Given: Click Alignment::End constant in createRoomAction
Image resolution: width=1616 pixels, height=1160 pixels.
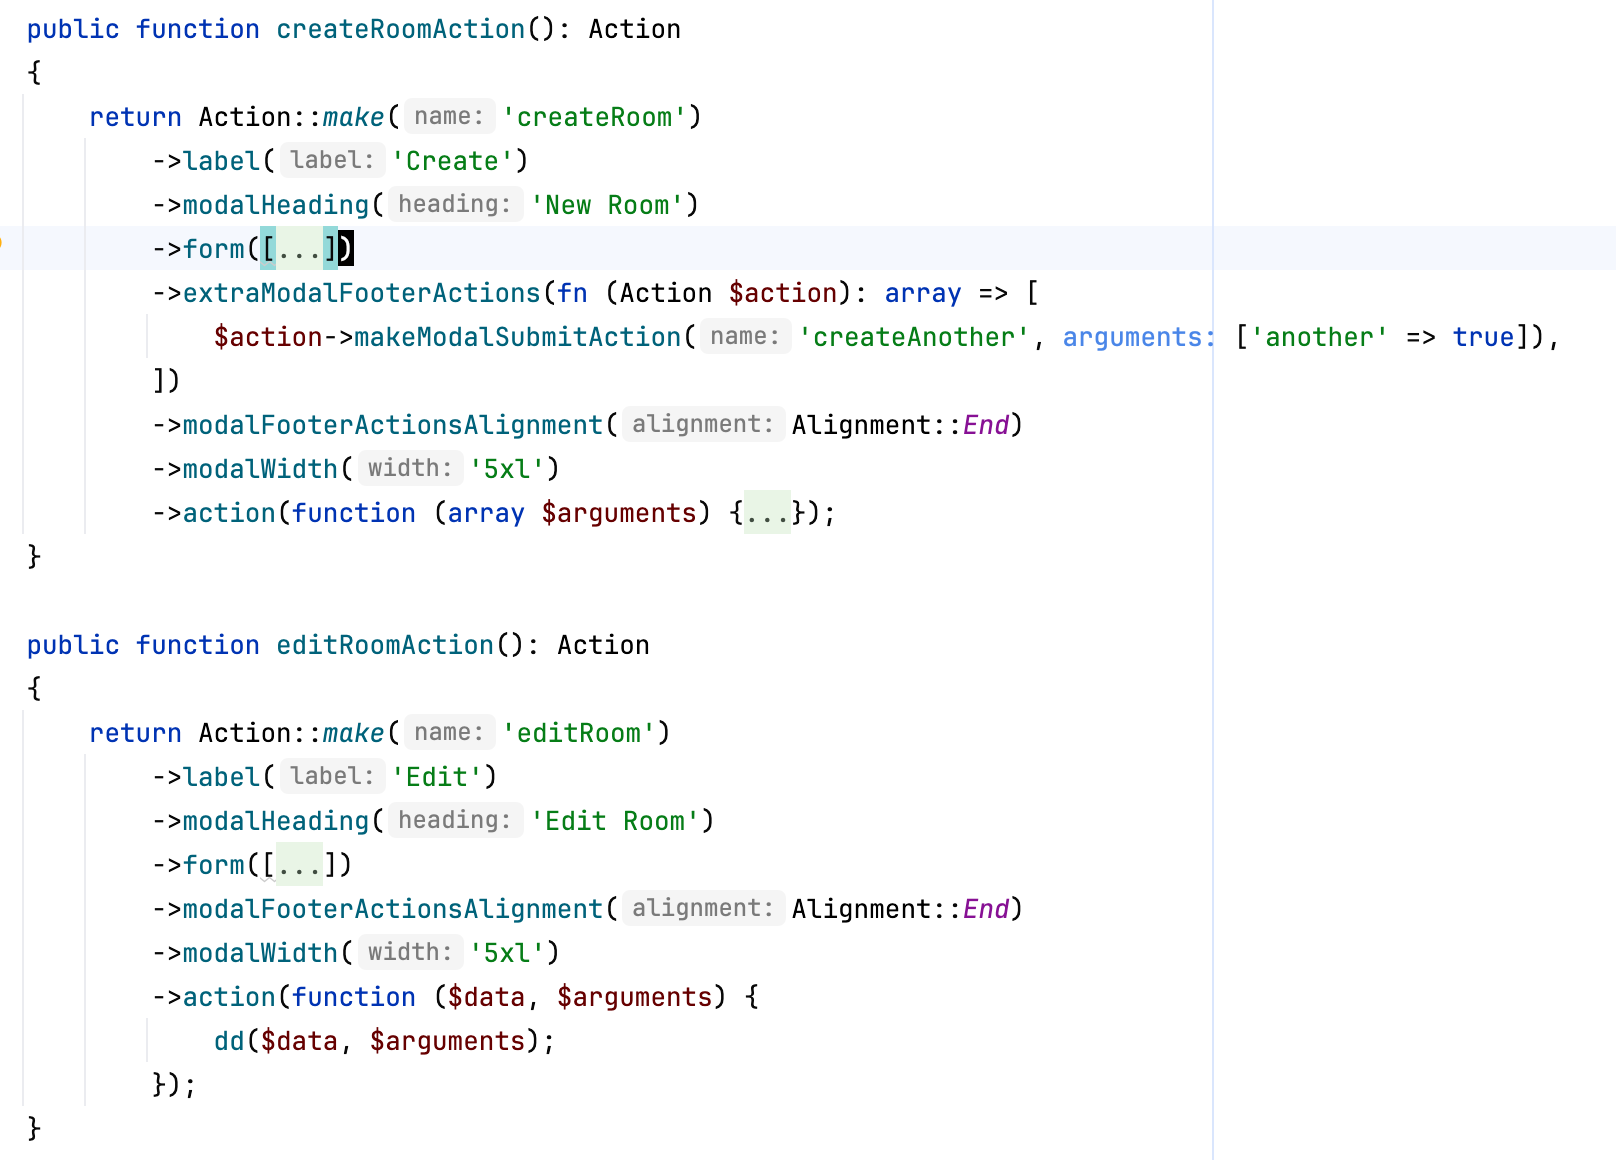Looking at the screenshot, I should (x=900, y=425).
